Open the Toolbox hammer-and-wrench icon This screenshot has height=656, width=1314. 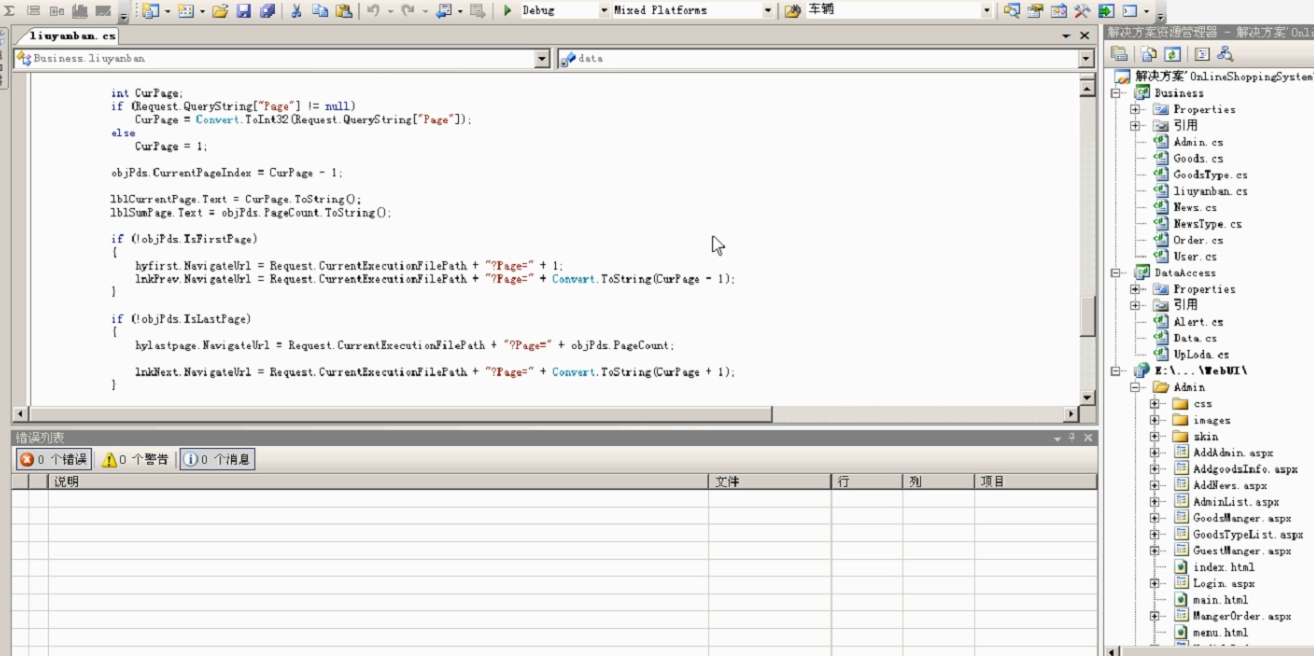pos(1082,11)
